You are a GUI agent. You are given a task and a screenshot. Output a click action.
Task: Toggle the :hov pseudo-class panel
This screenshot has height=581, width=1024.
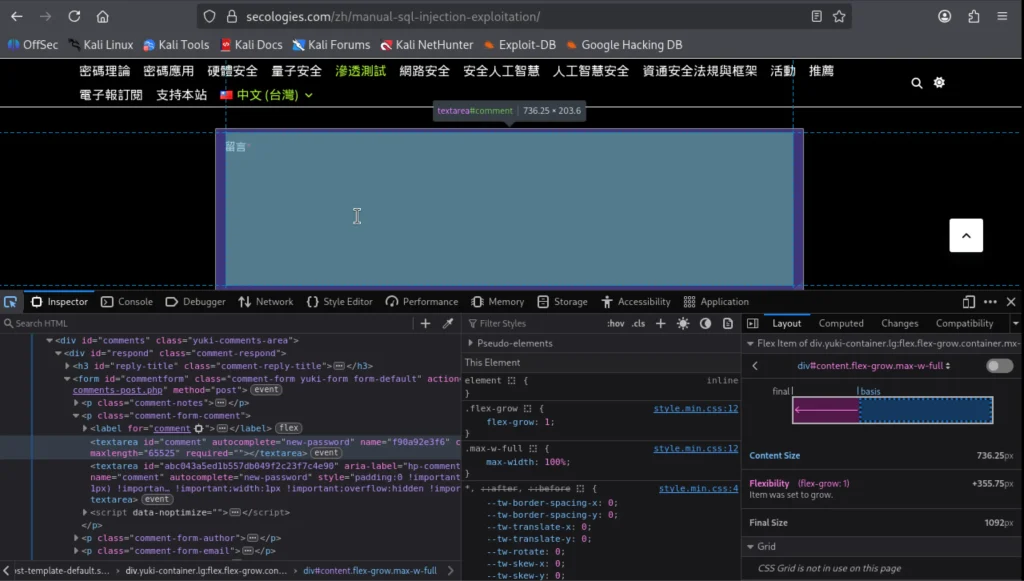(615, 324)
